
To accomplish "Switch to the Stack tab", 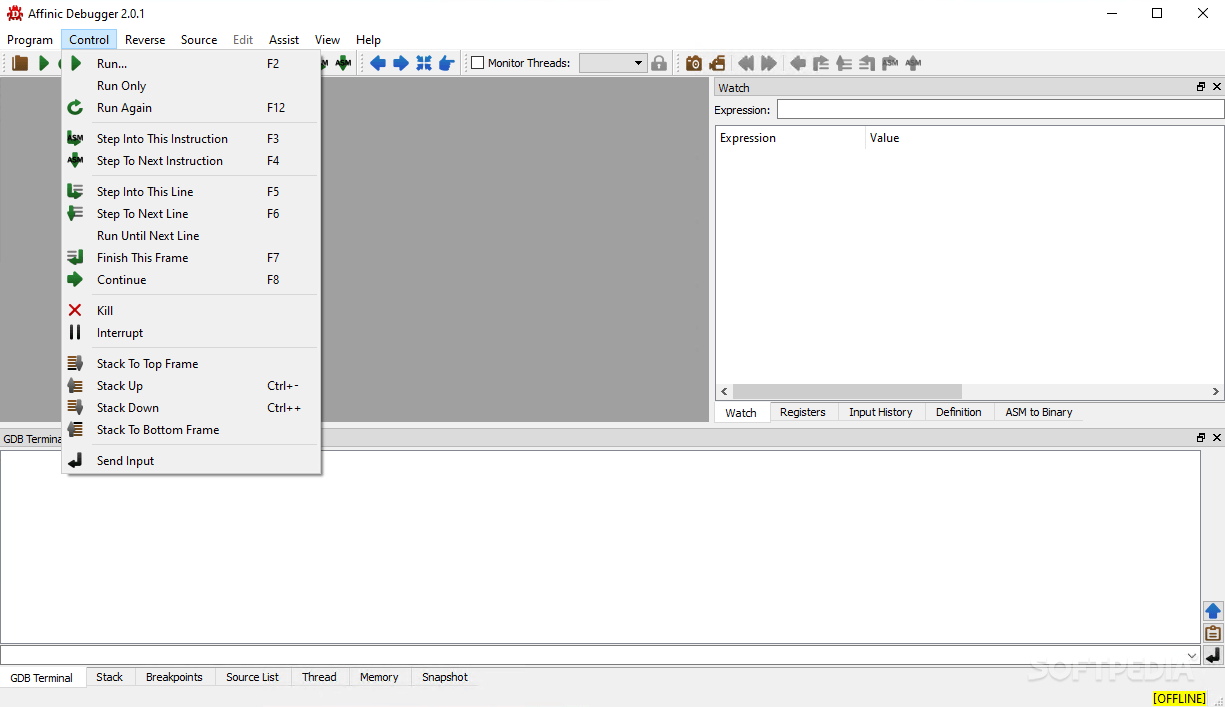I will [x=110, y=677].
